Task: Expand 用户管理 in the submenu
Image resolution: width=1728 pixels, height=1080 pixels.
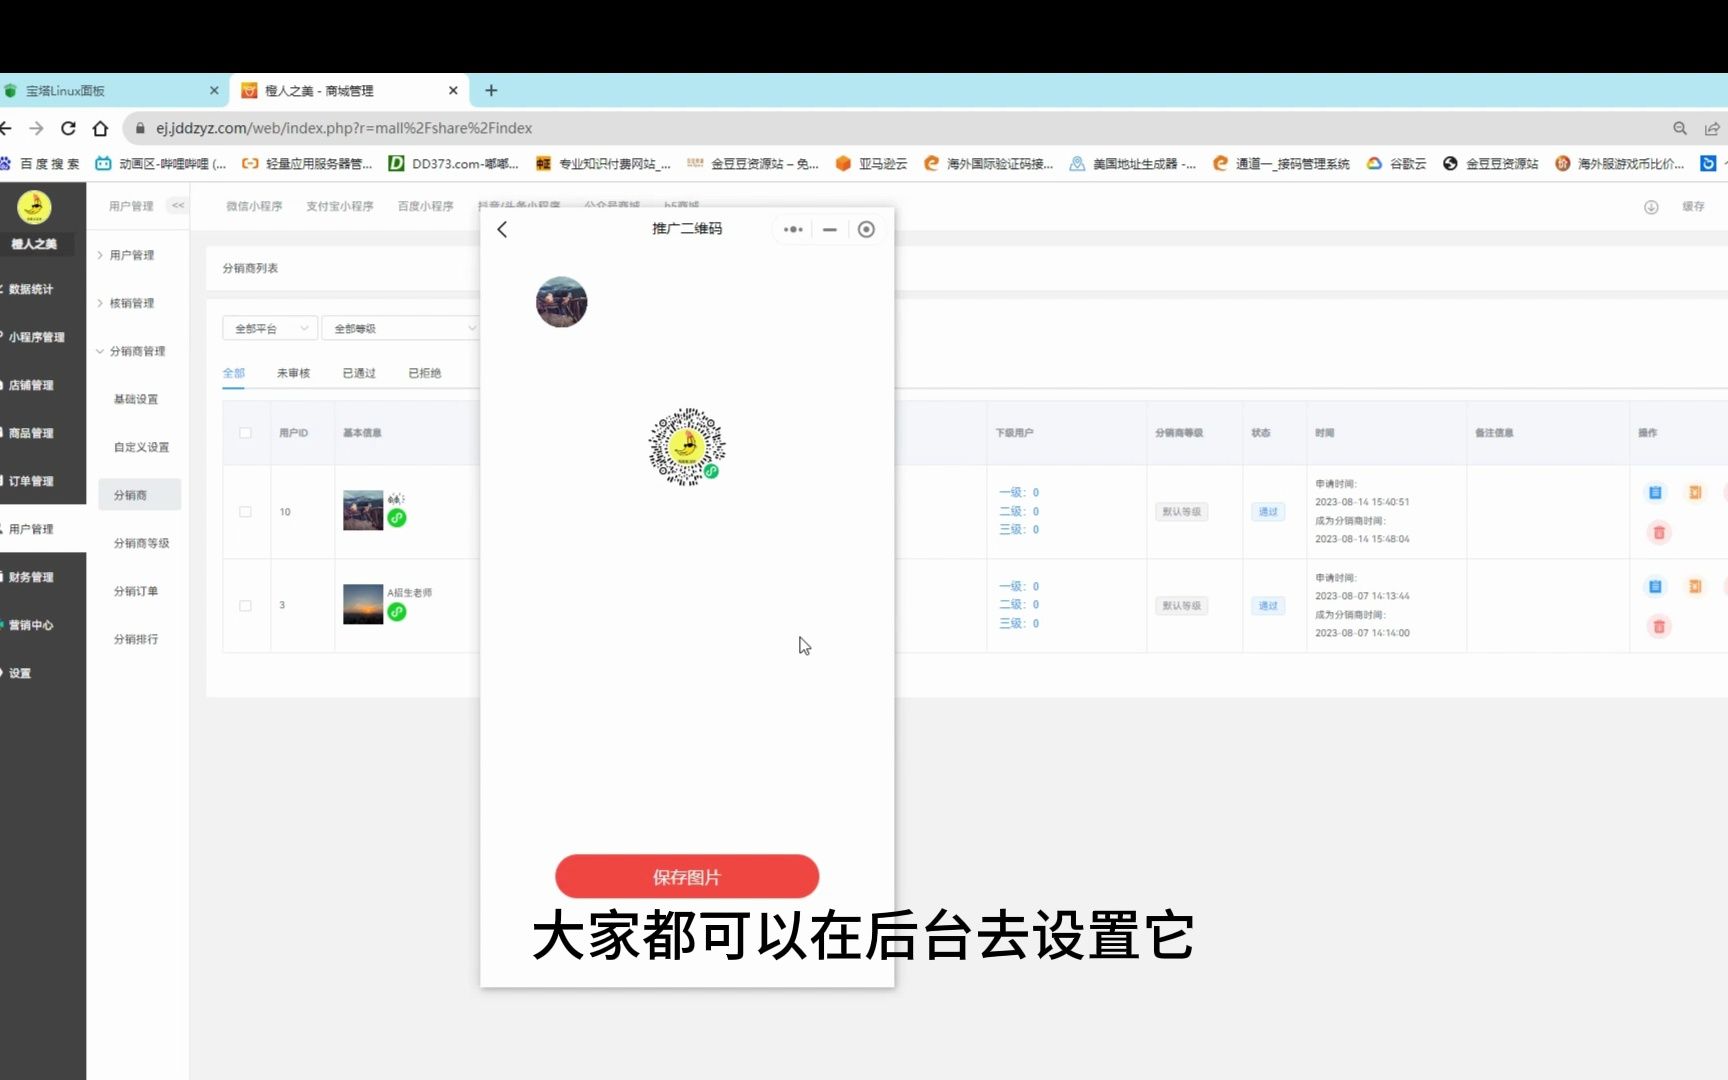Action: pyautogui.click(x=131, y=255)
